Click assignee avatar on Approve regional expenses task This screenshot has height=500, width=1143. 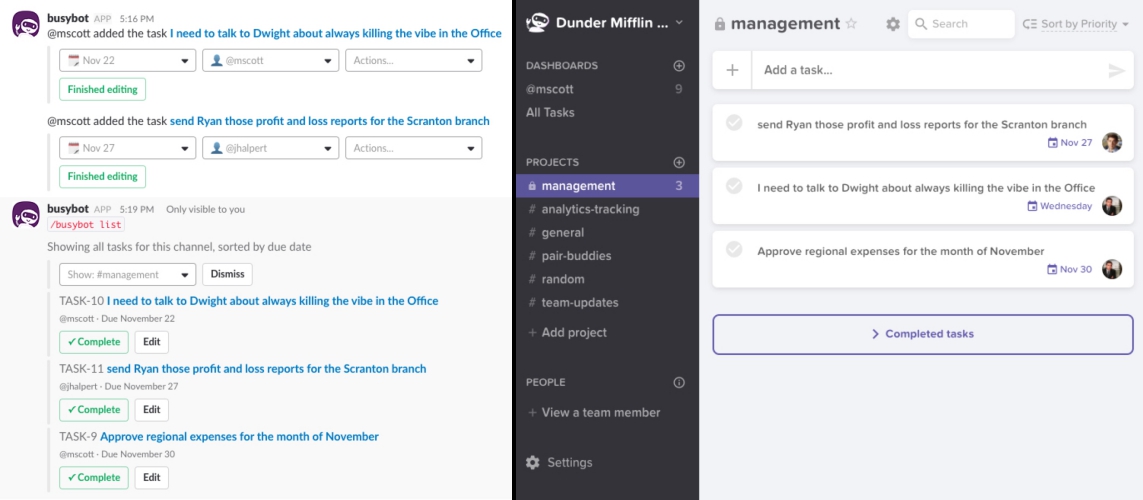coord(1112,269)
